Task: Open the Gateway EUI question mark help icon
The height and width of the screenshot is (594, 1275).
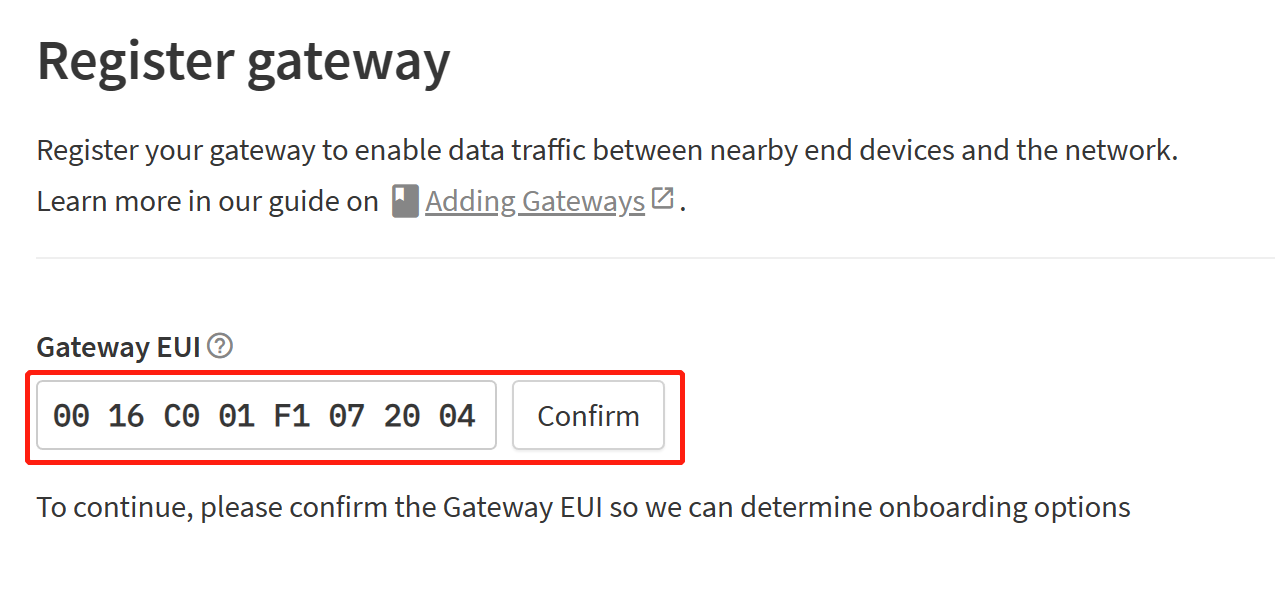Action: click(221, 346)
